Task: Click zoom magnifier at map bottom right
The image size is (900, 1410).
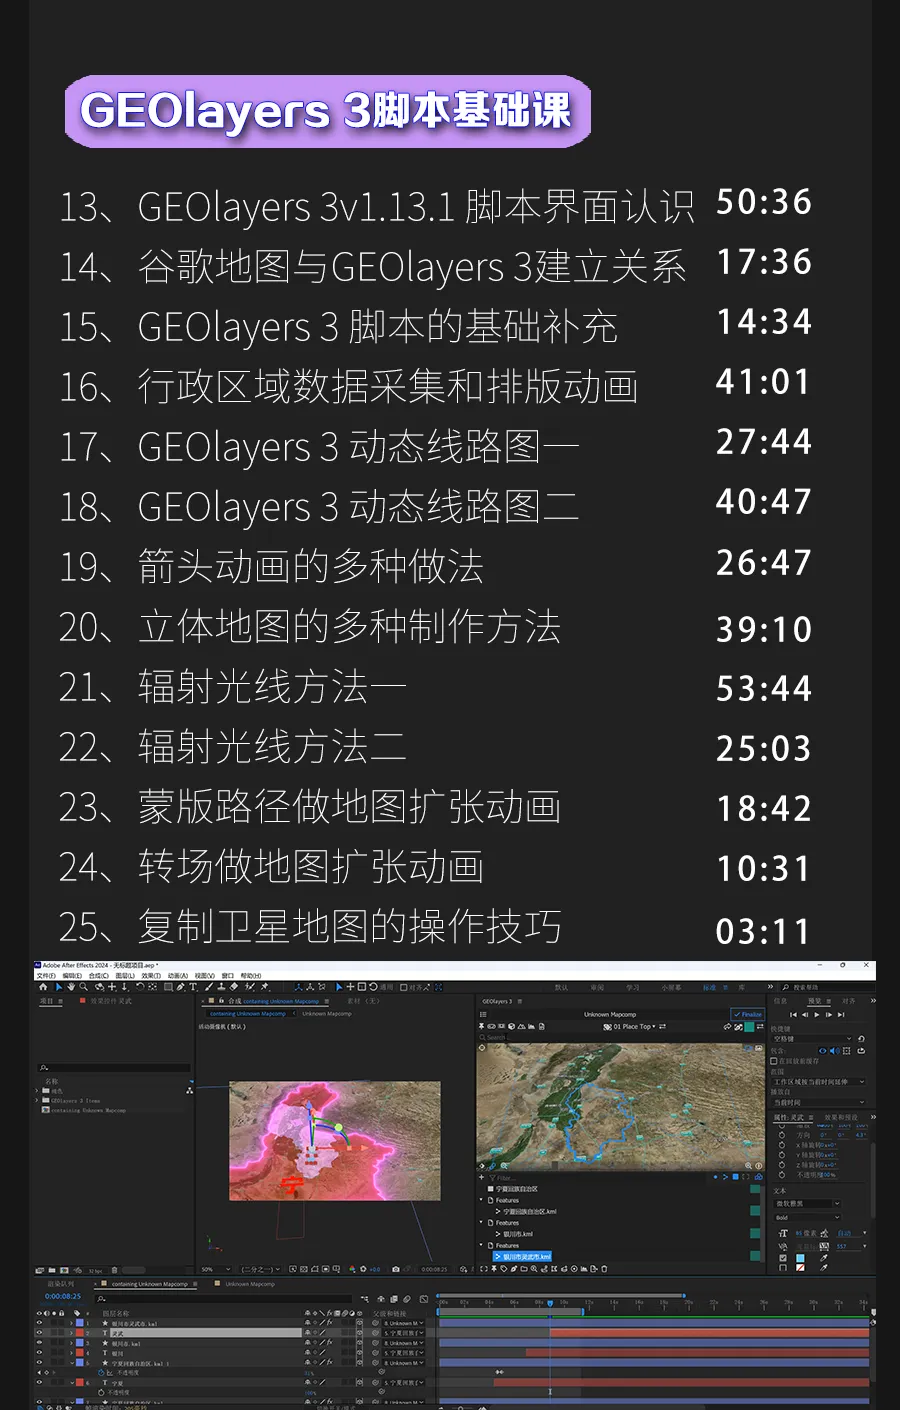Action: (748, 1166)
